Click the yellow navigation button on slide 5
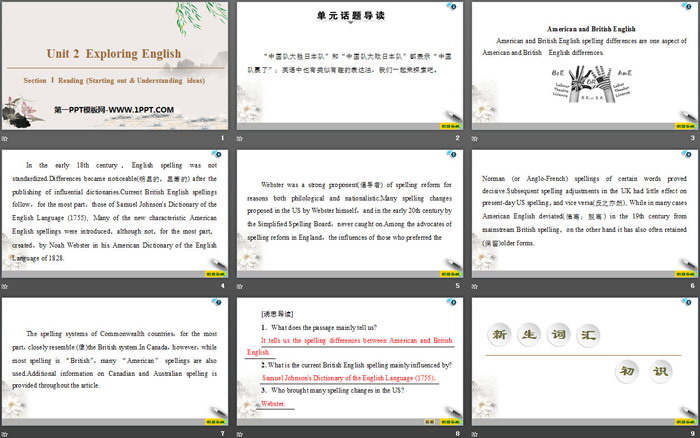Image resolution: width=700 pixels, height=438 pixels. pyautogui.click(x=450, y=274)
